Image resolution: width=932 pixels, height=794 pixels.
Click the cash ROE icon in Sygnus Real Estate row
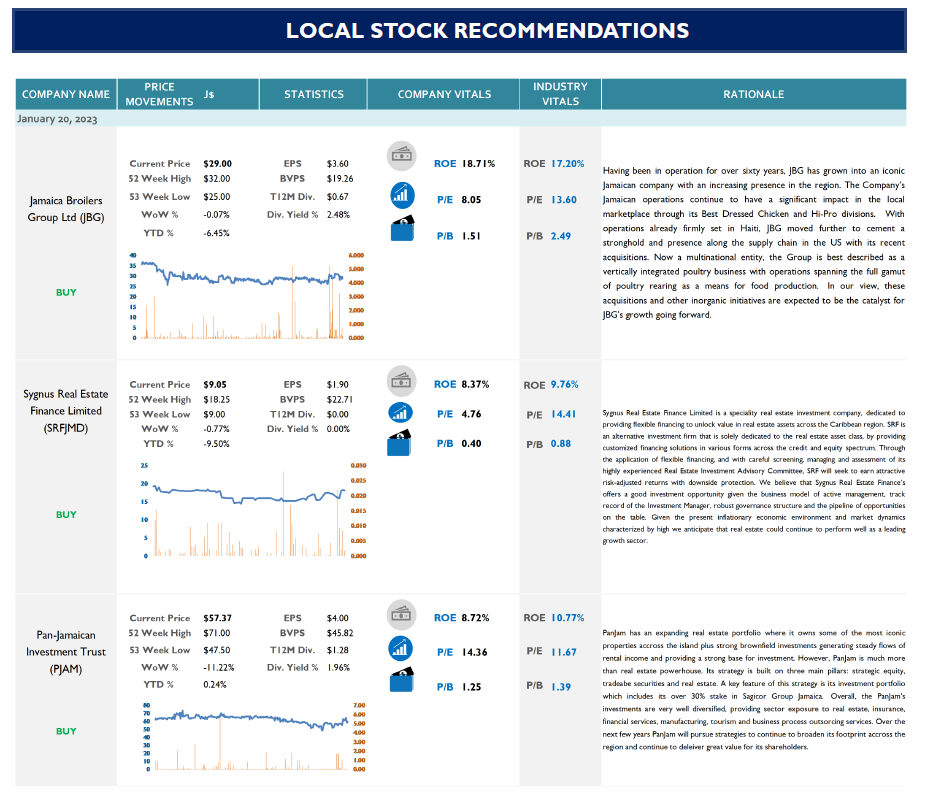402,381
